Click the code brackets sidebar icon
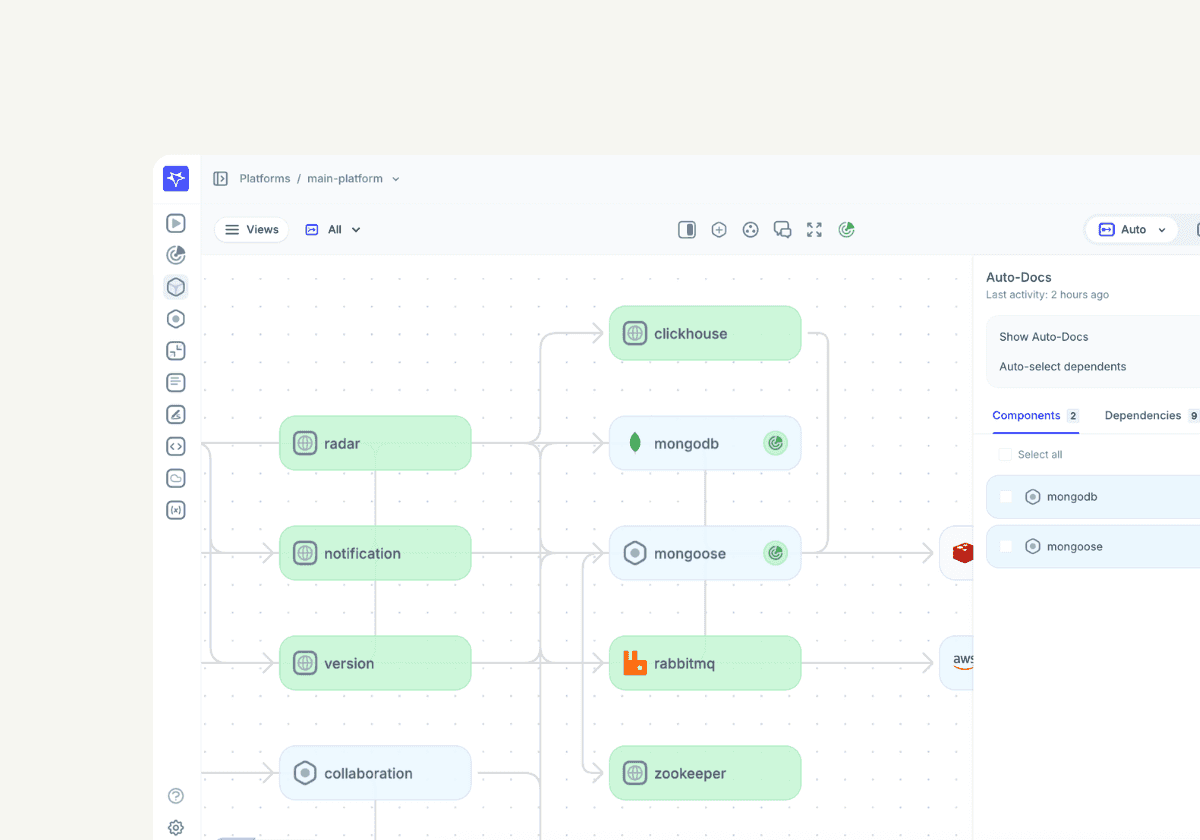The height and width of the screenshot is (840, 1200). pyautogui.click(x=176, y=447)
